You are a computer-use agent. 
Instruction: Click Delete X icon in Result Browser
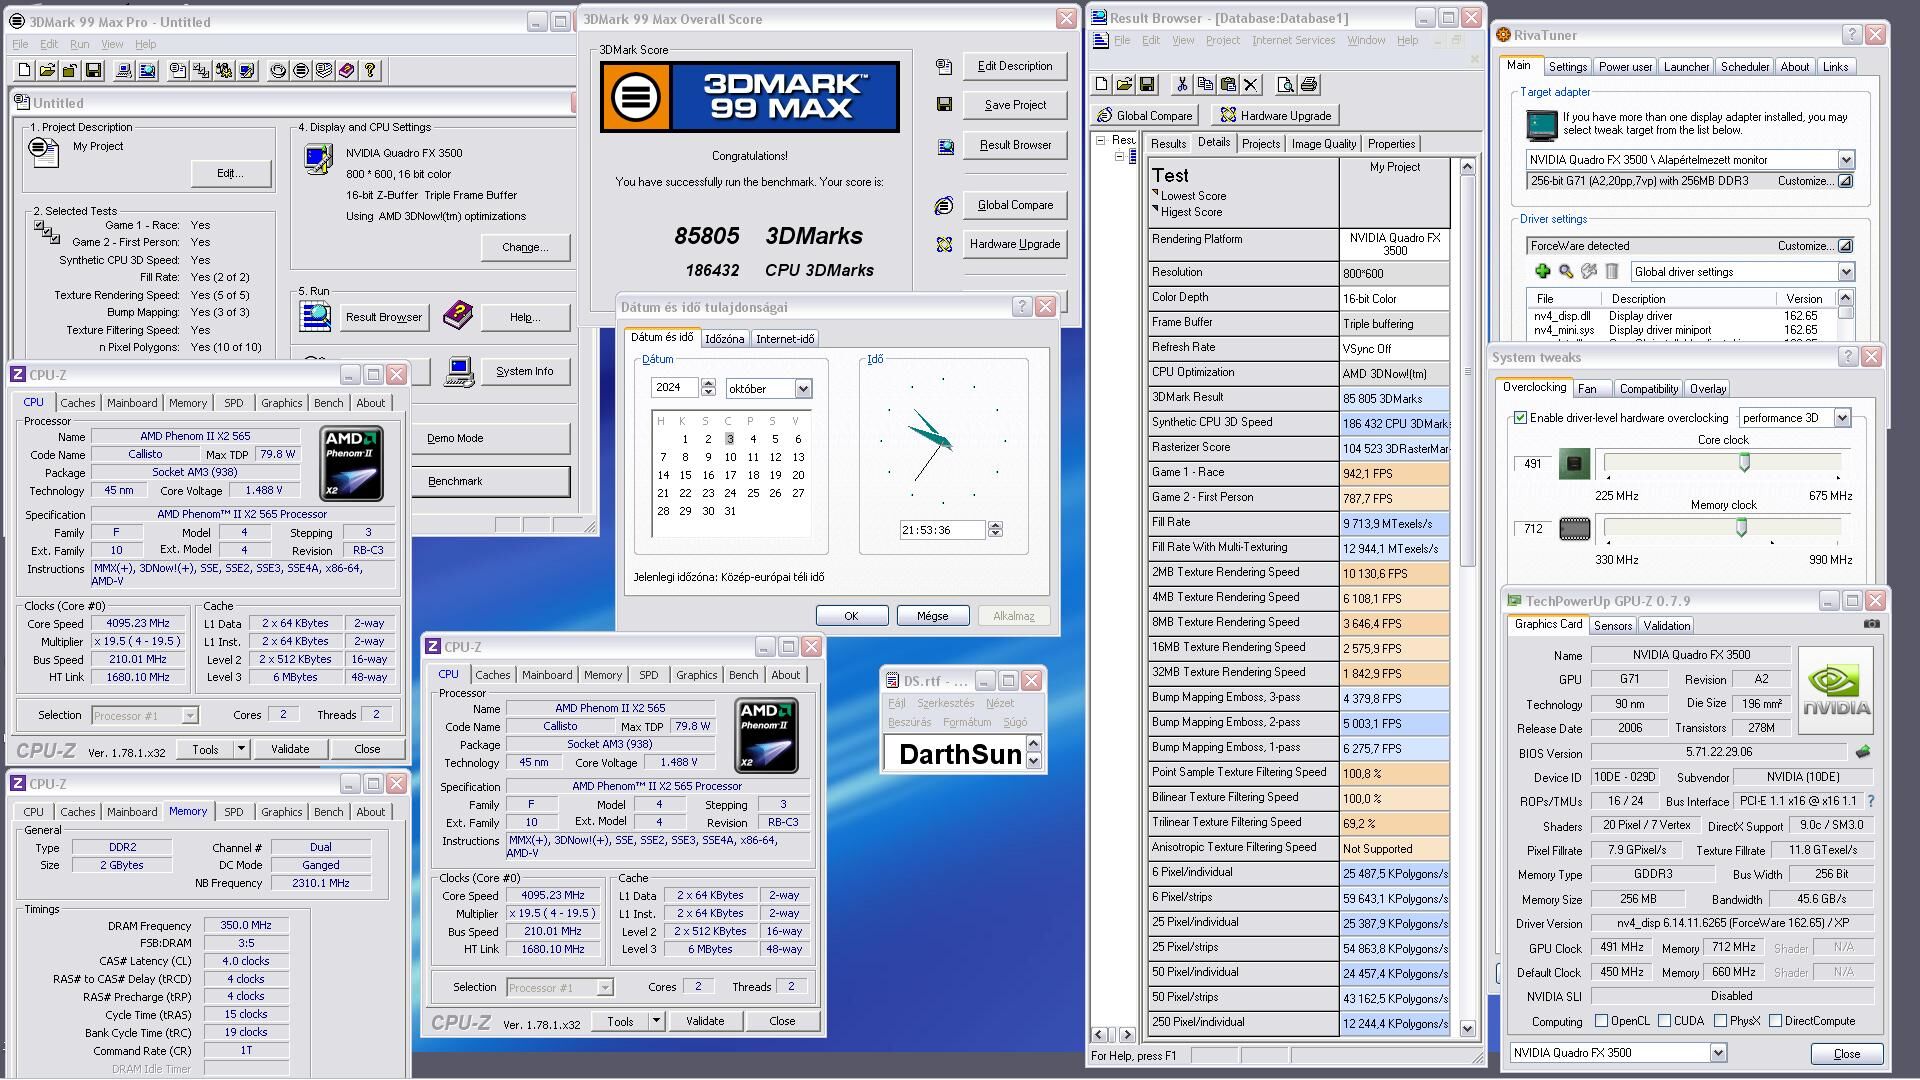click(x=1251, y=85)
